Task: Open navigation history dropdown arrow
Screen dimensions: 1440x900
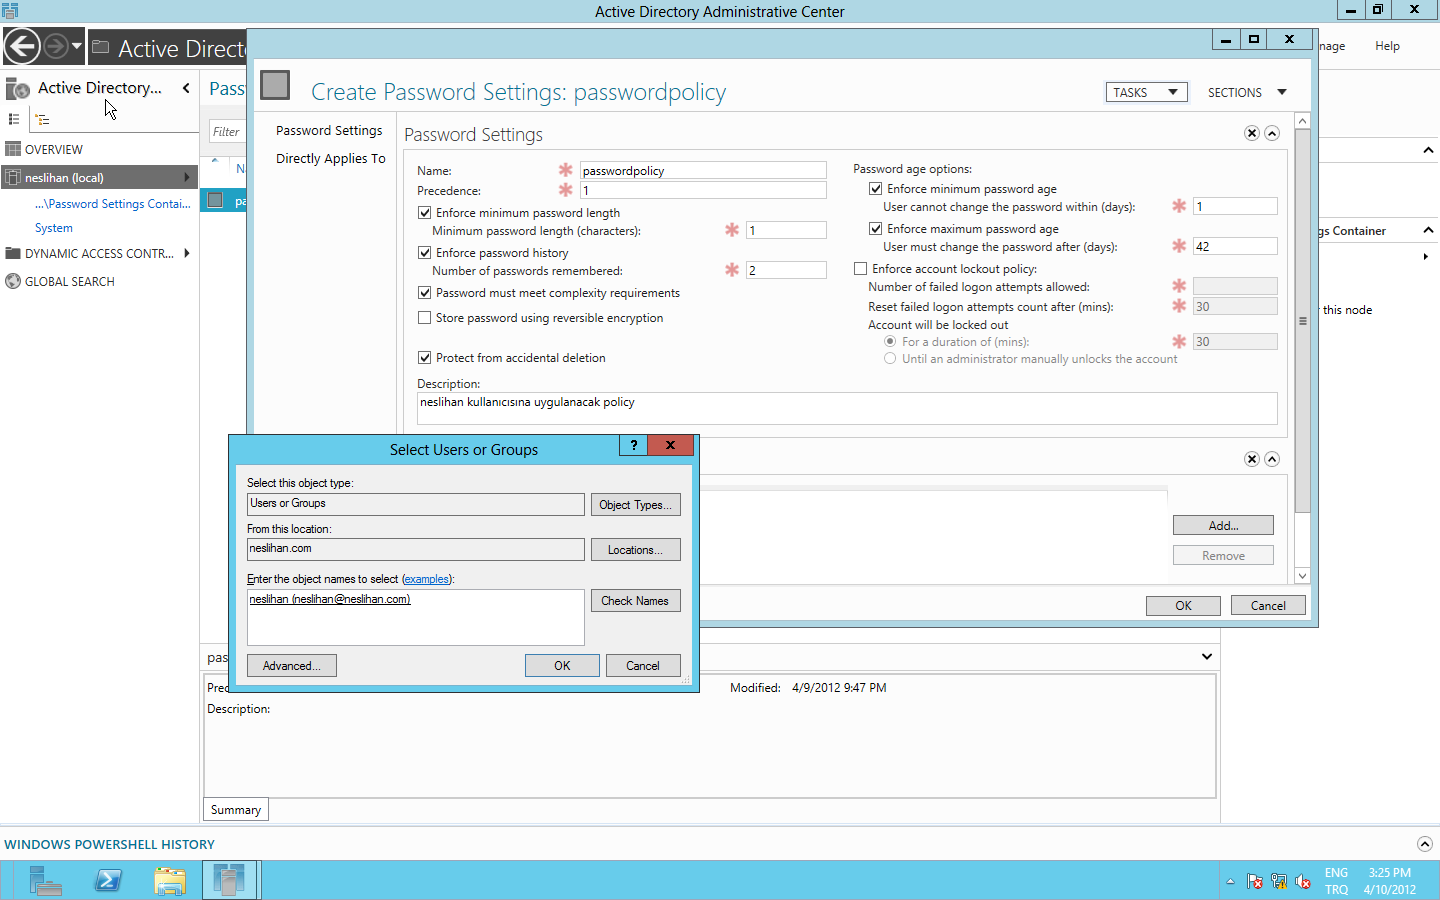Action: [x=77, y=46]
